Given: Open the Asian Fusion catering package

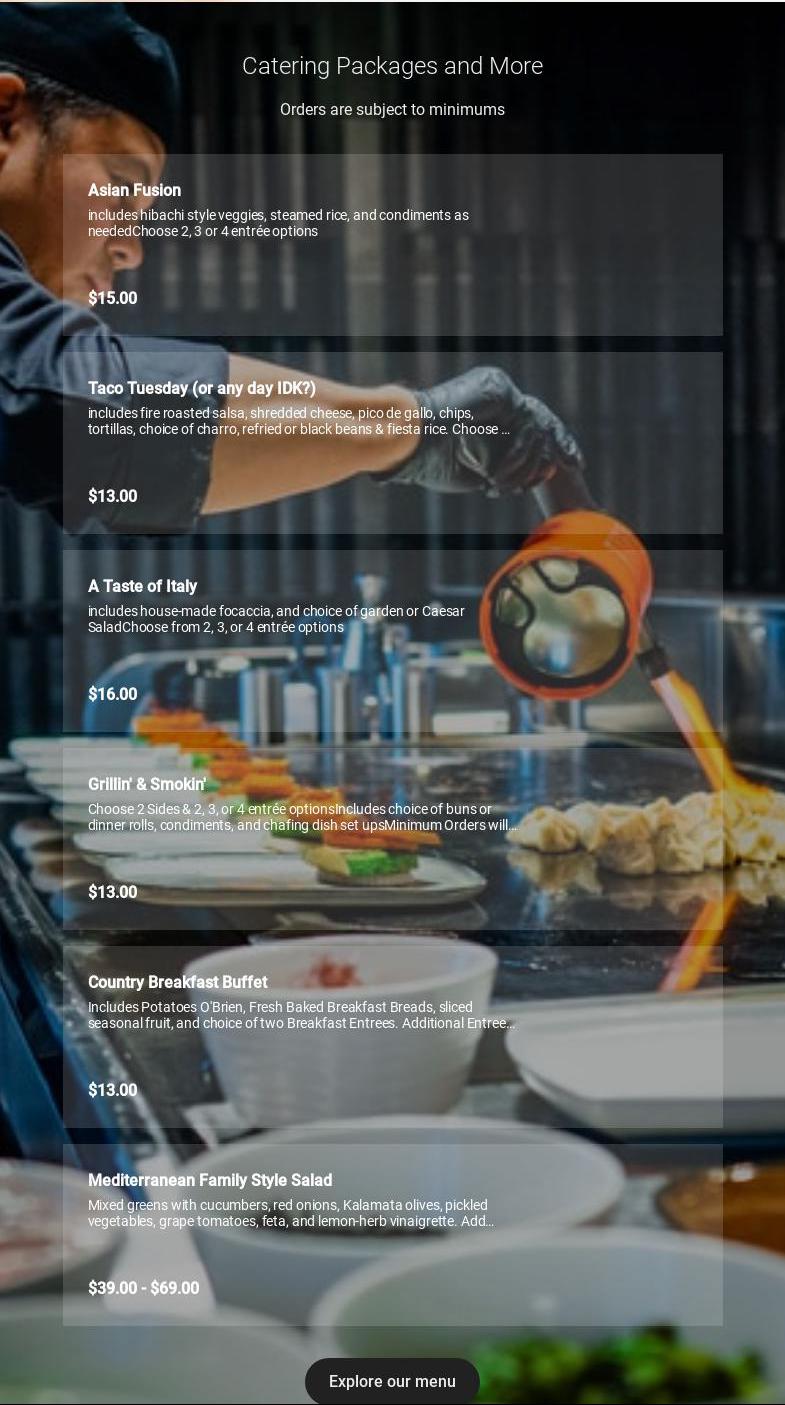Looking at the screenshot, I should pos(392,245).
